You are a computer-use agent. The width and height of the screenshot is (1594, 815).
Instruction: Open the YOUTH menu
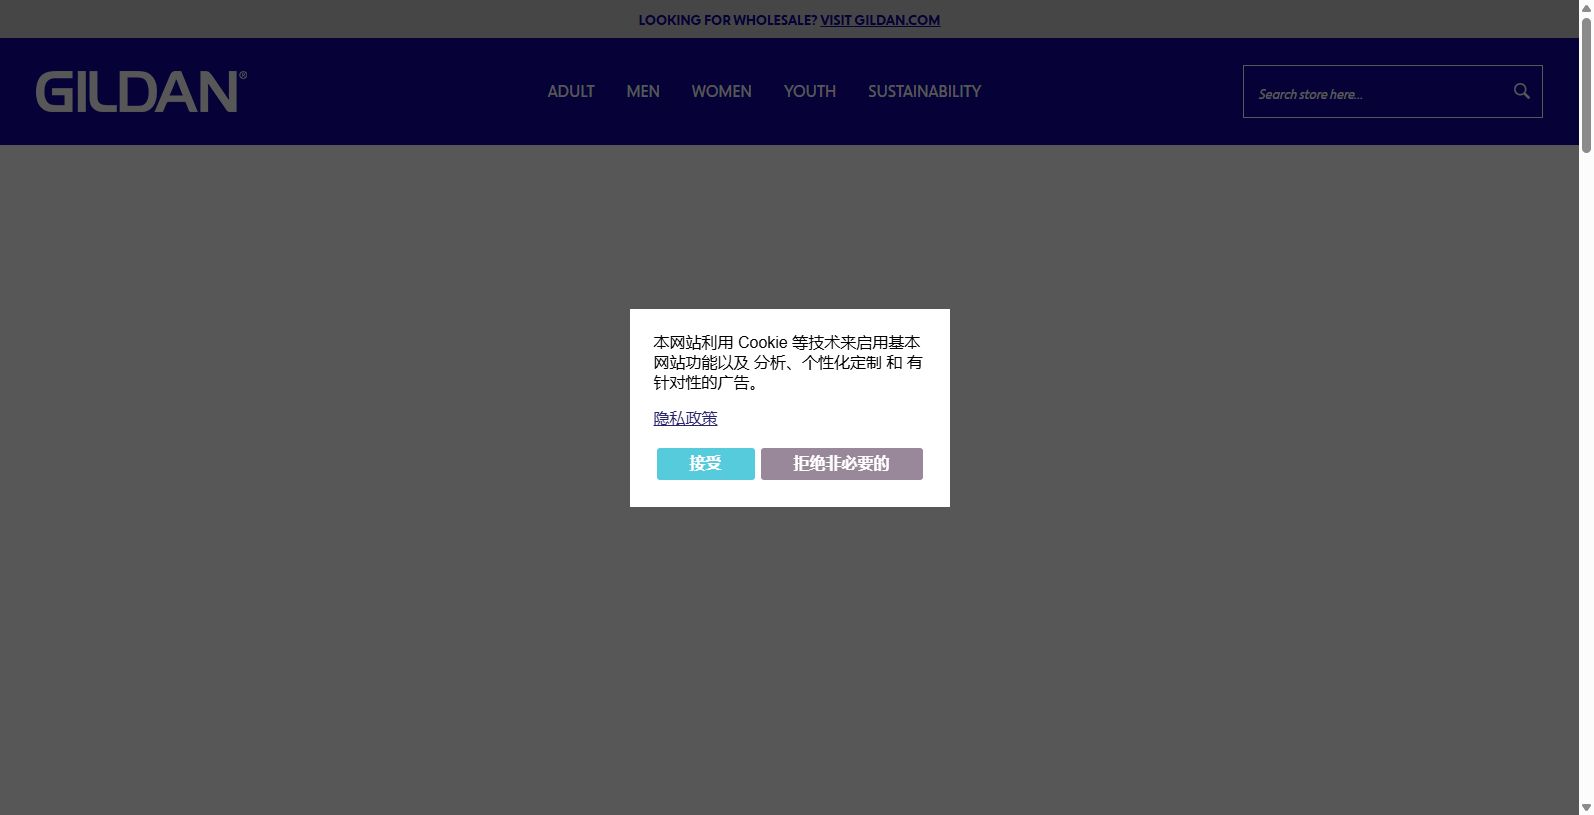point(810,91)
